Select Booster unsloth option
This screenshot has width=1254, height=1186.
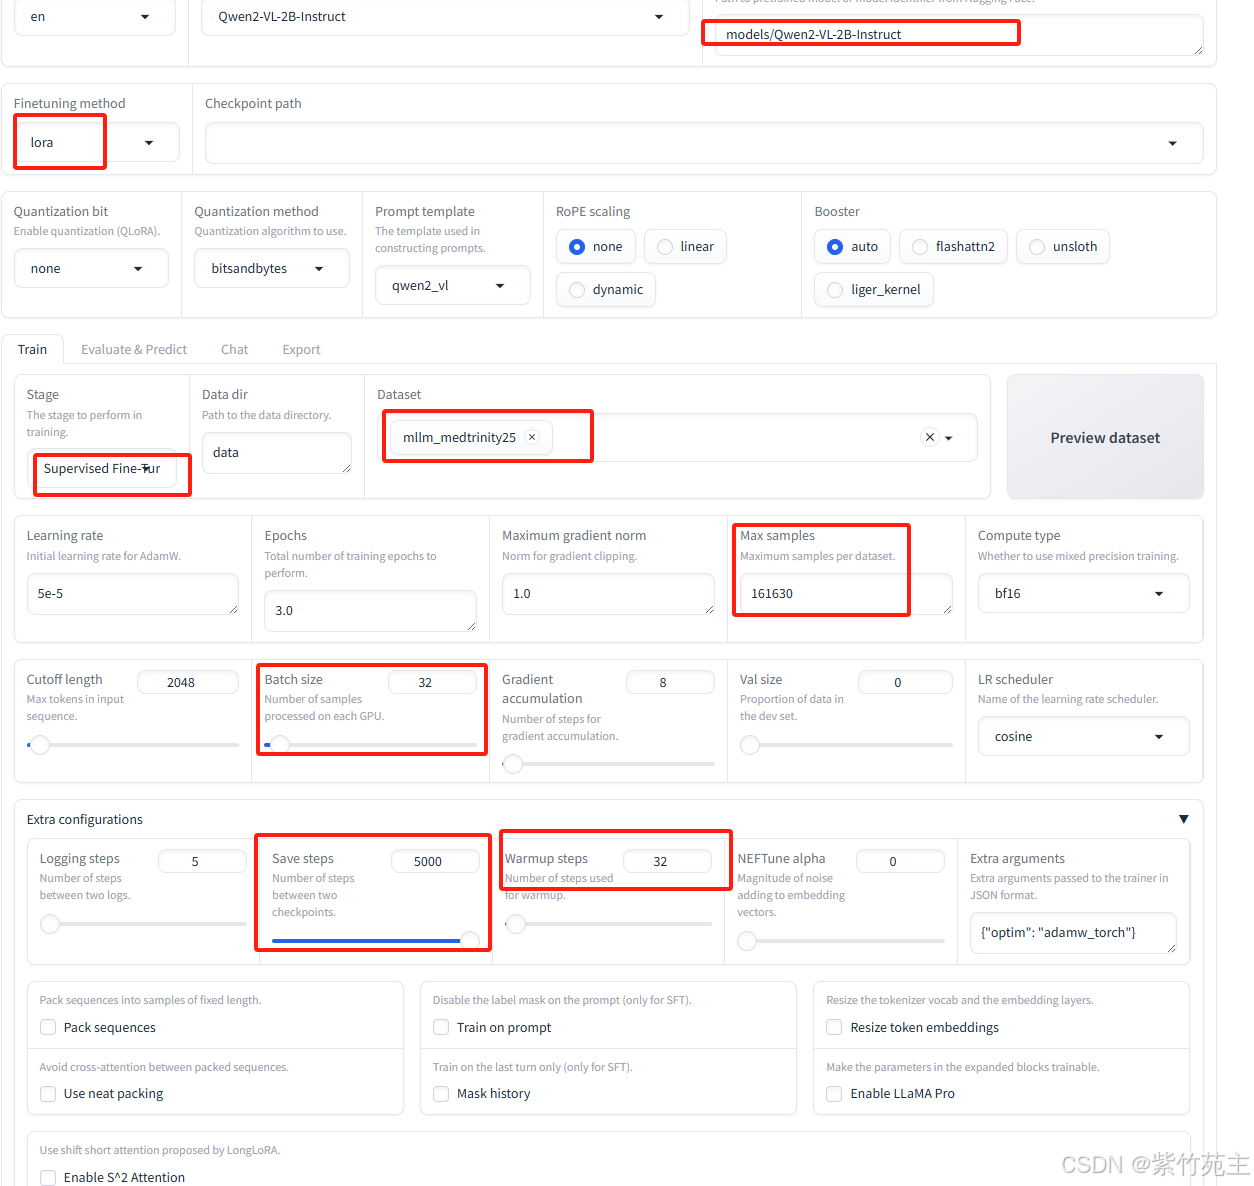[x=1063, y=247]
